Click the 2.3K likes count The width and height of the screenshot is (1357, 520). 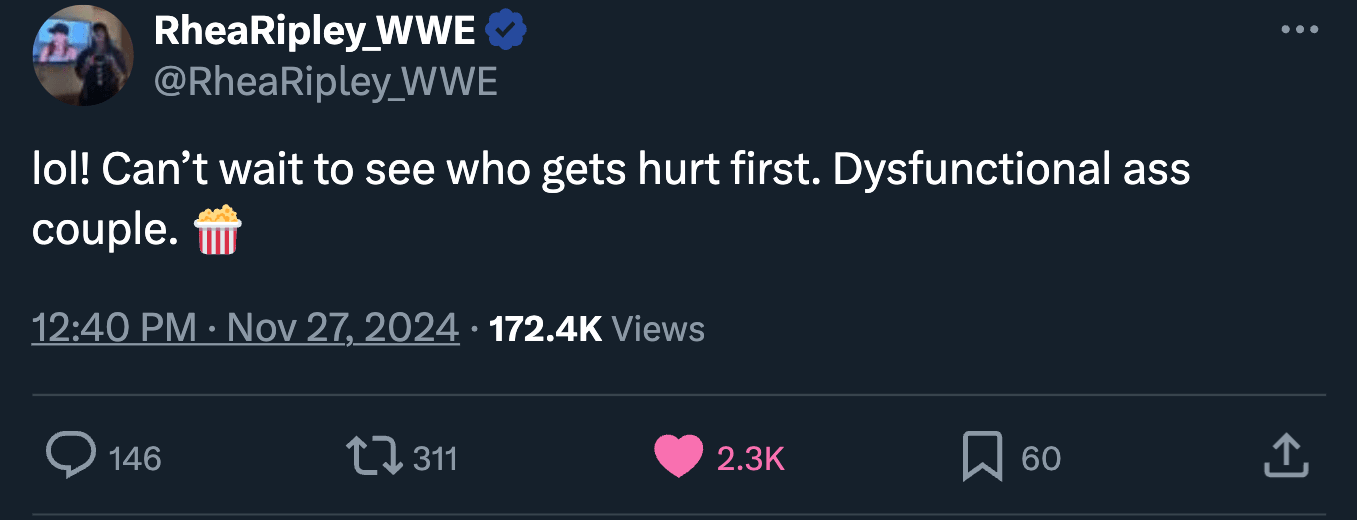[x=750, y=458]
